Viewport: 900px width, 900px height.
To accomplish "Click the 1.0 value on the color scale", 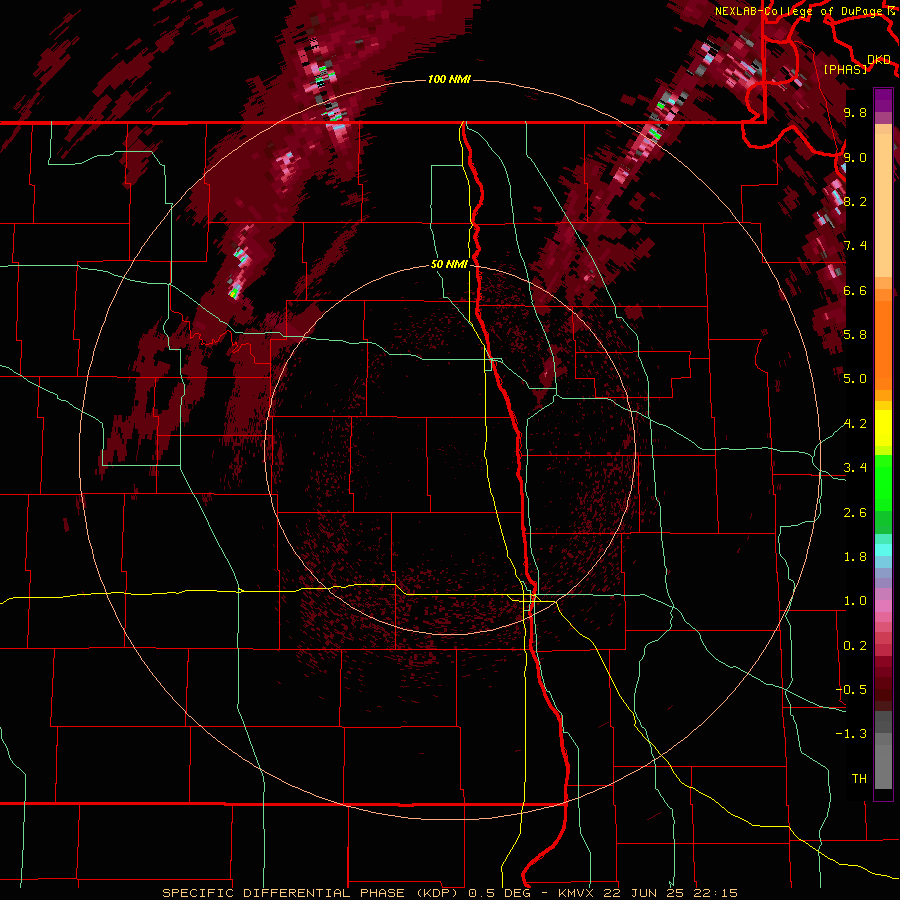I will point(855,601).
